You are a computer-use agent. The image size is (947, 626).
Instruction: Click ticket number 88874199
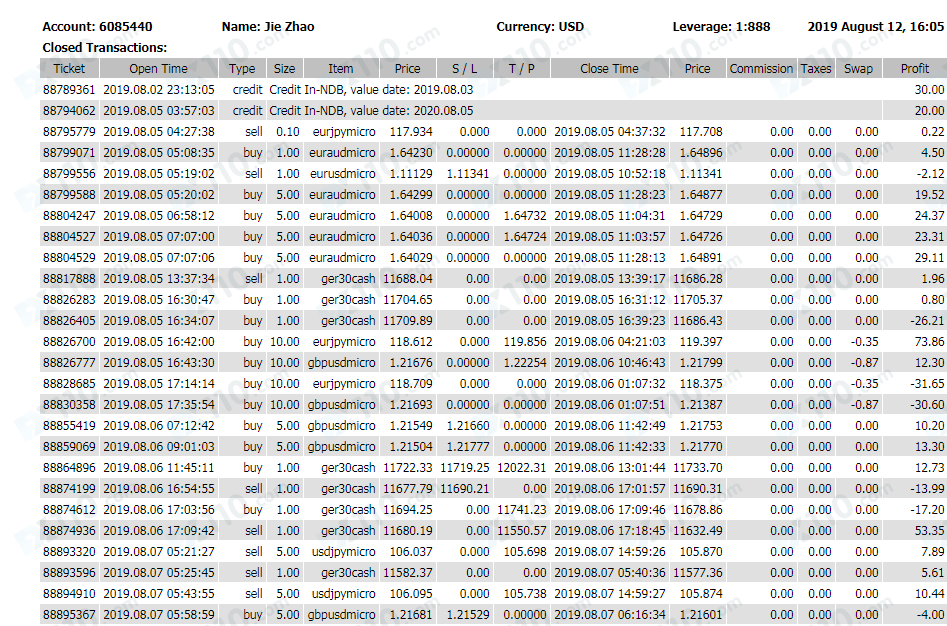point(69,489)
